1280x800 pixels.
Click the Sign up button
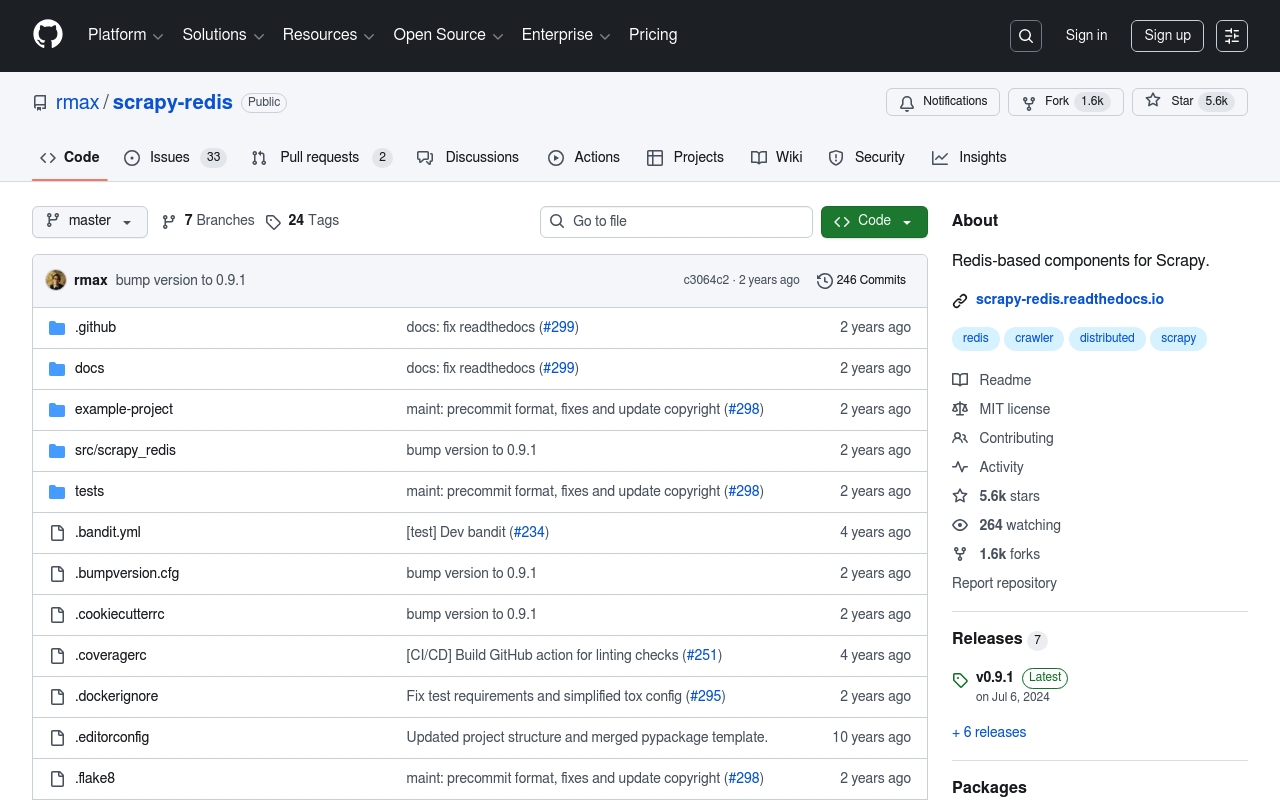[x=1167, y=36]
